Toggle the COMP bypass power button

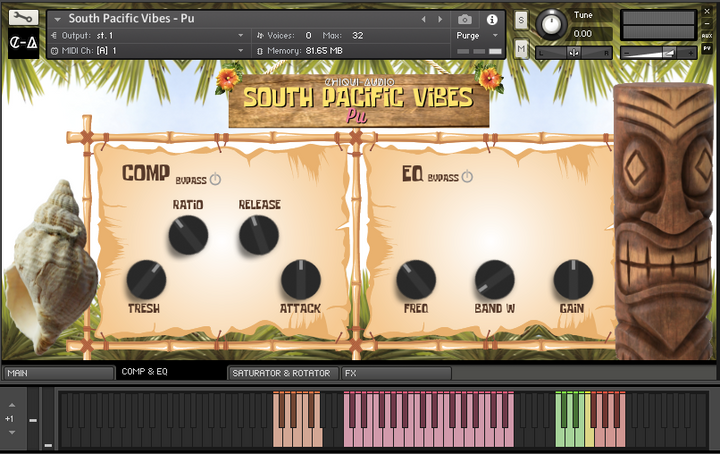[x=215, y=179]
